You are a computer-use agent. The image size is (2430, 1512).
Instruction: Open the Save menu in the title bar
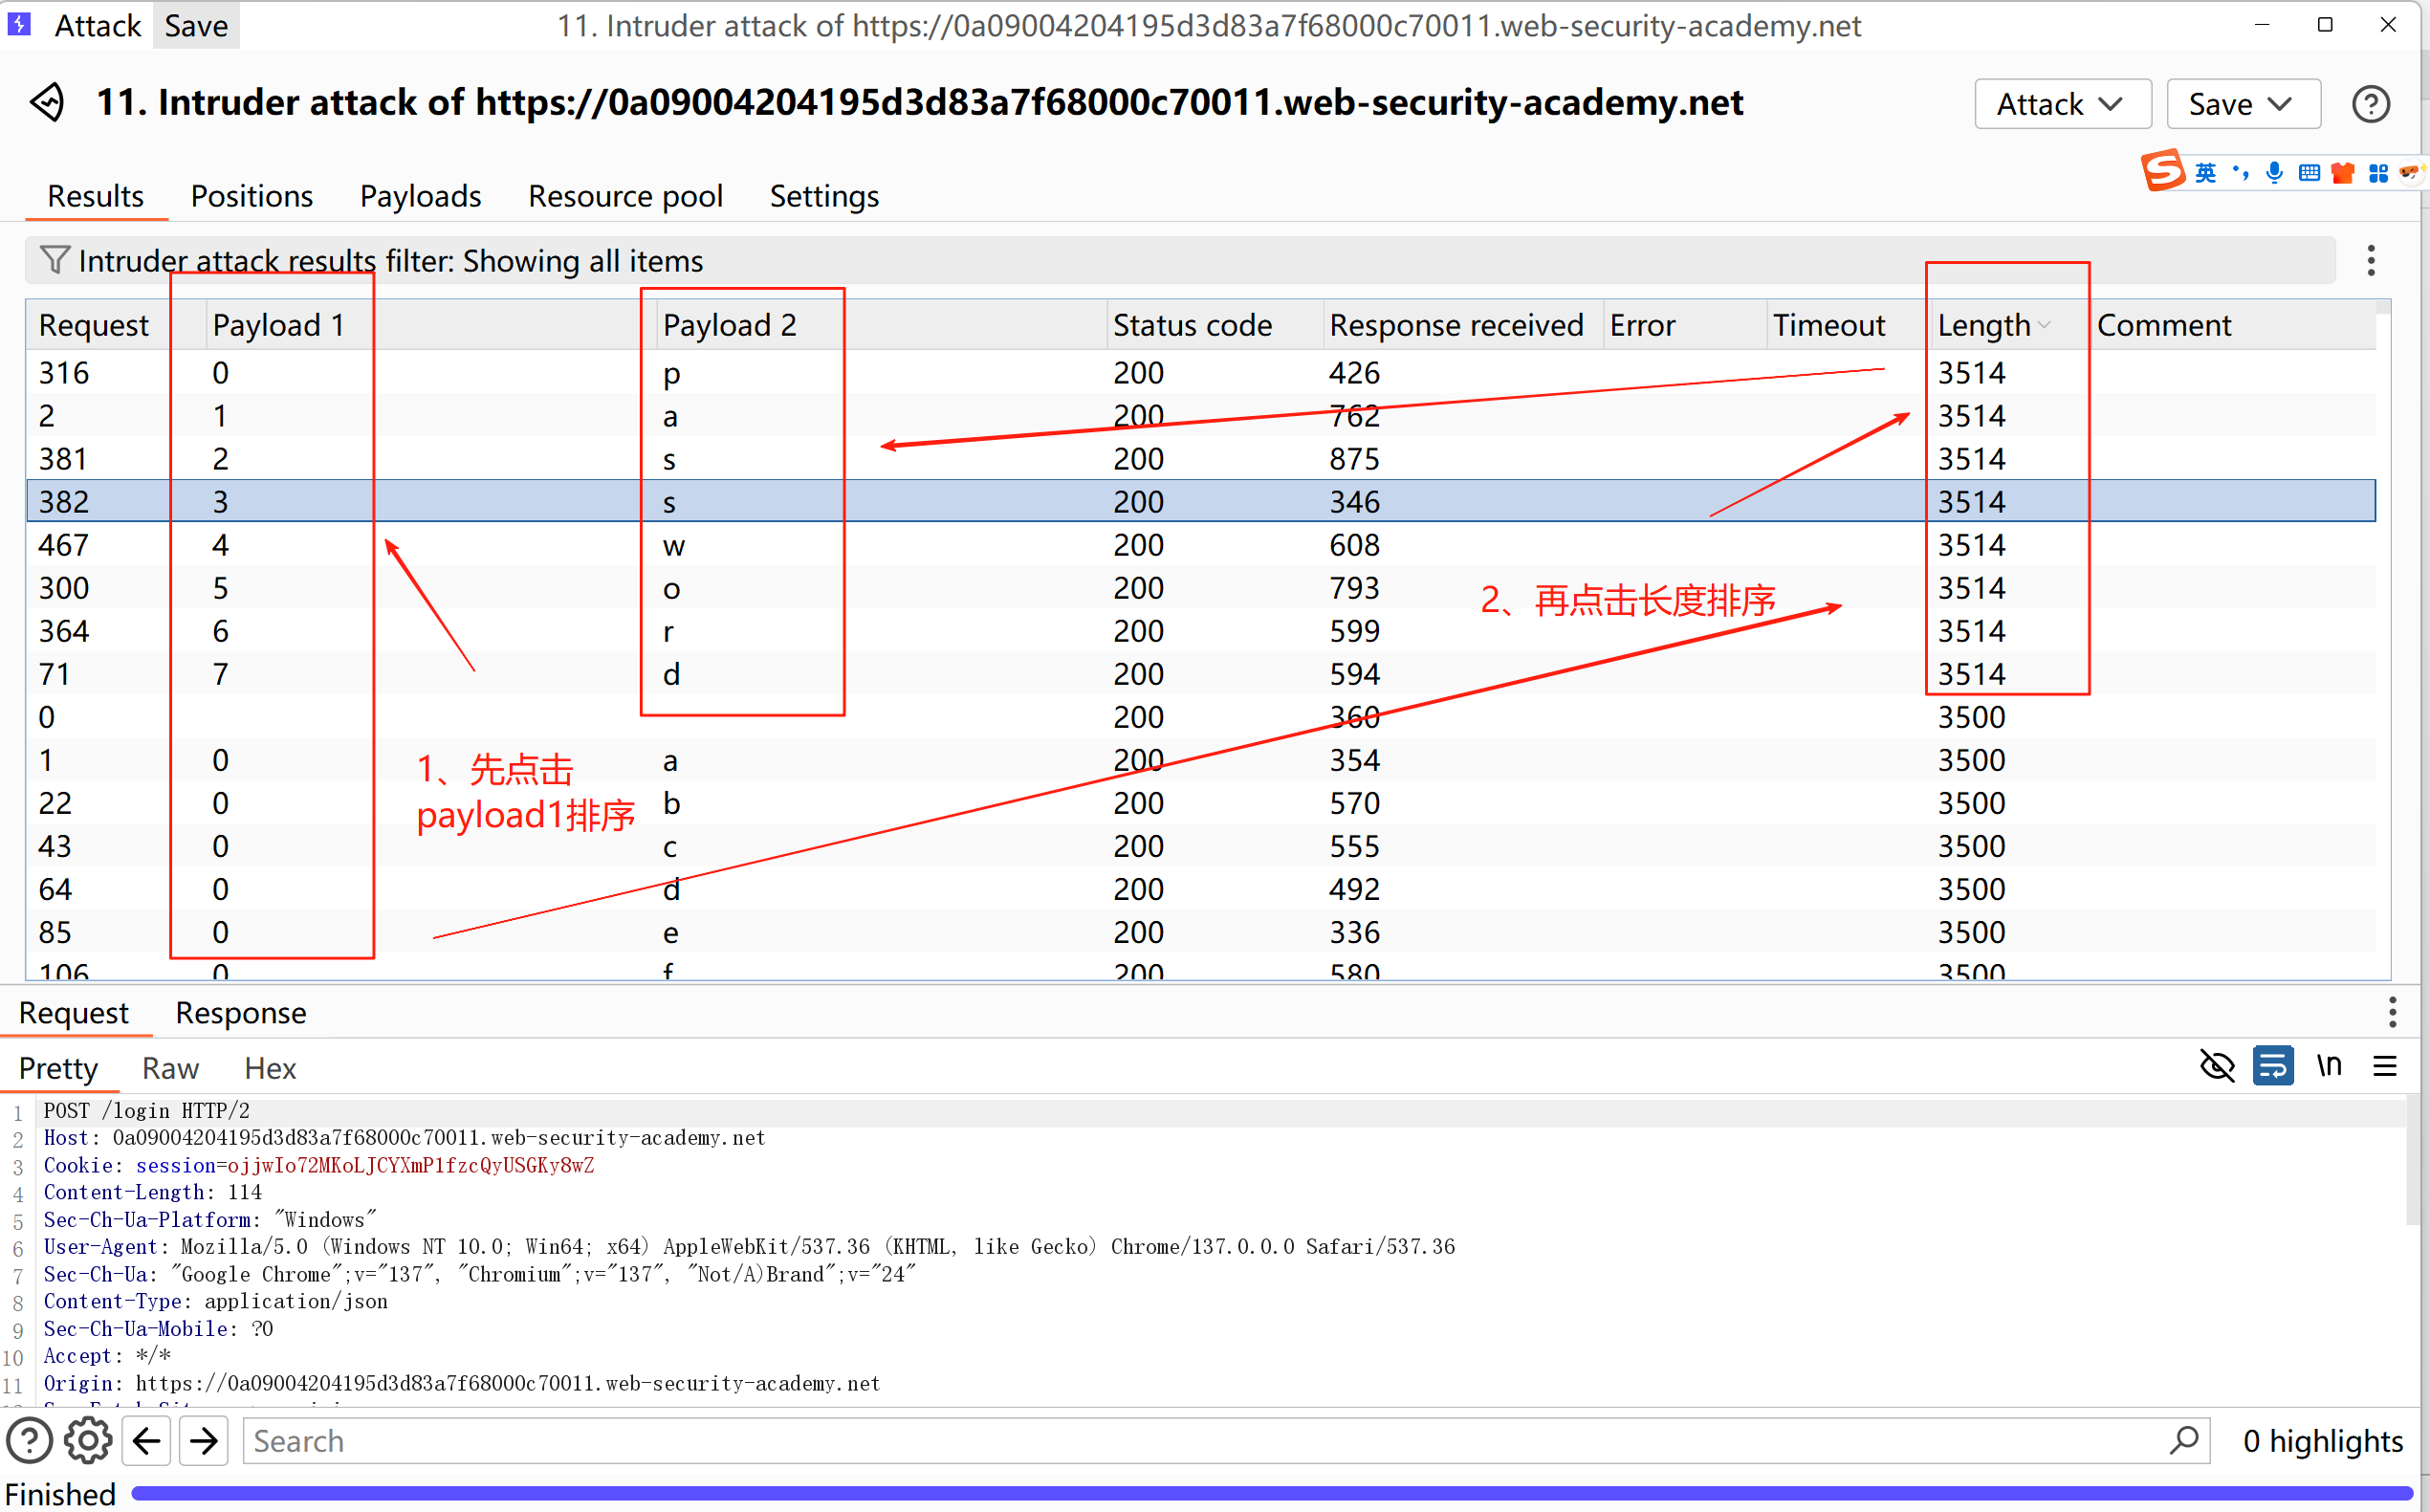pyautogui.click(x=196, y=25)
